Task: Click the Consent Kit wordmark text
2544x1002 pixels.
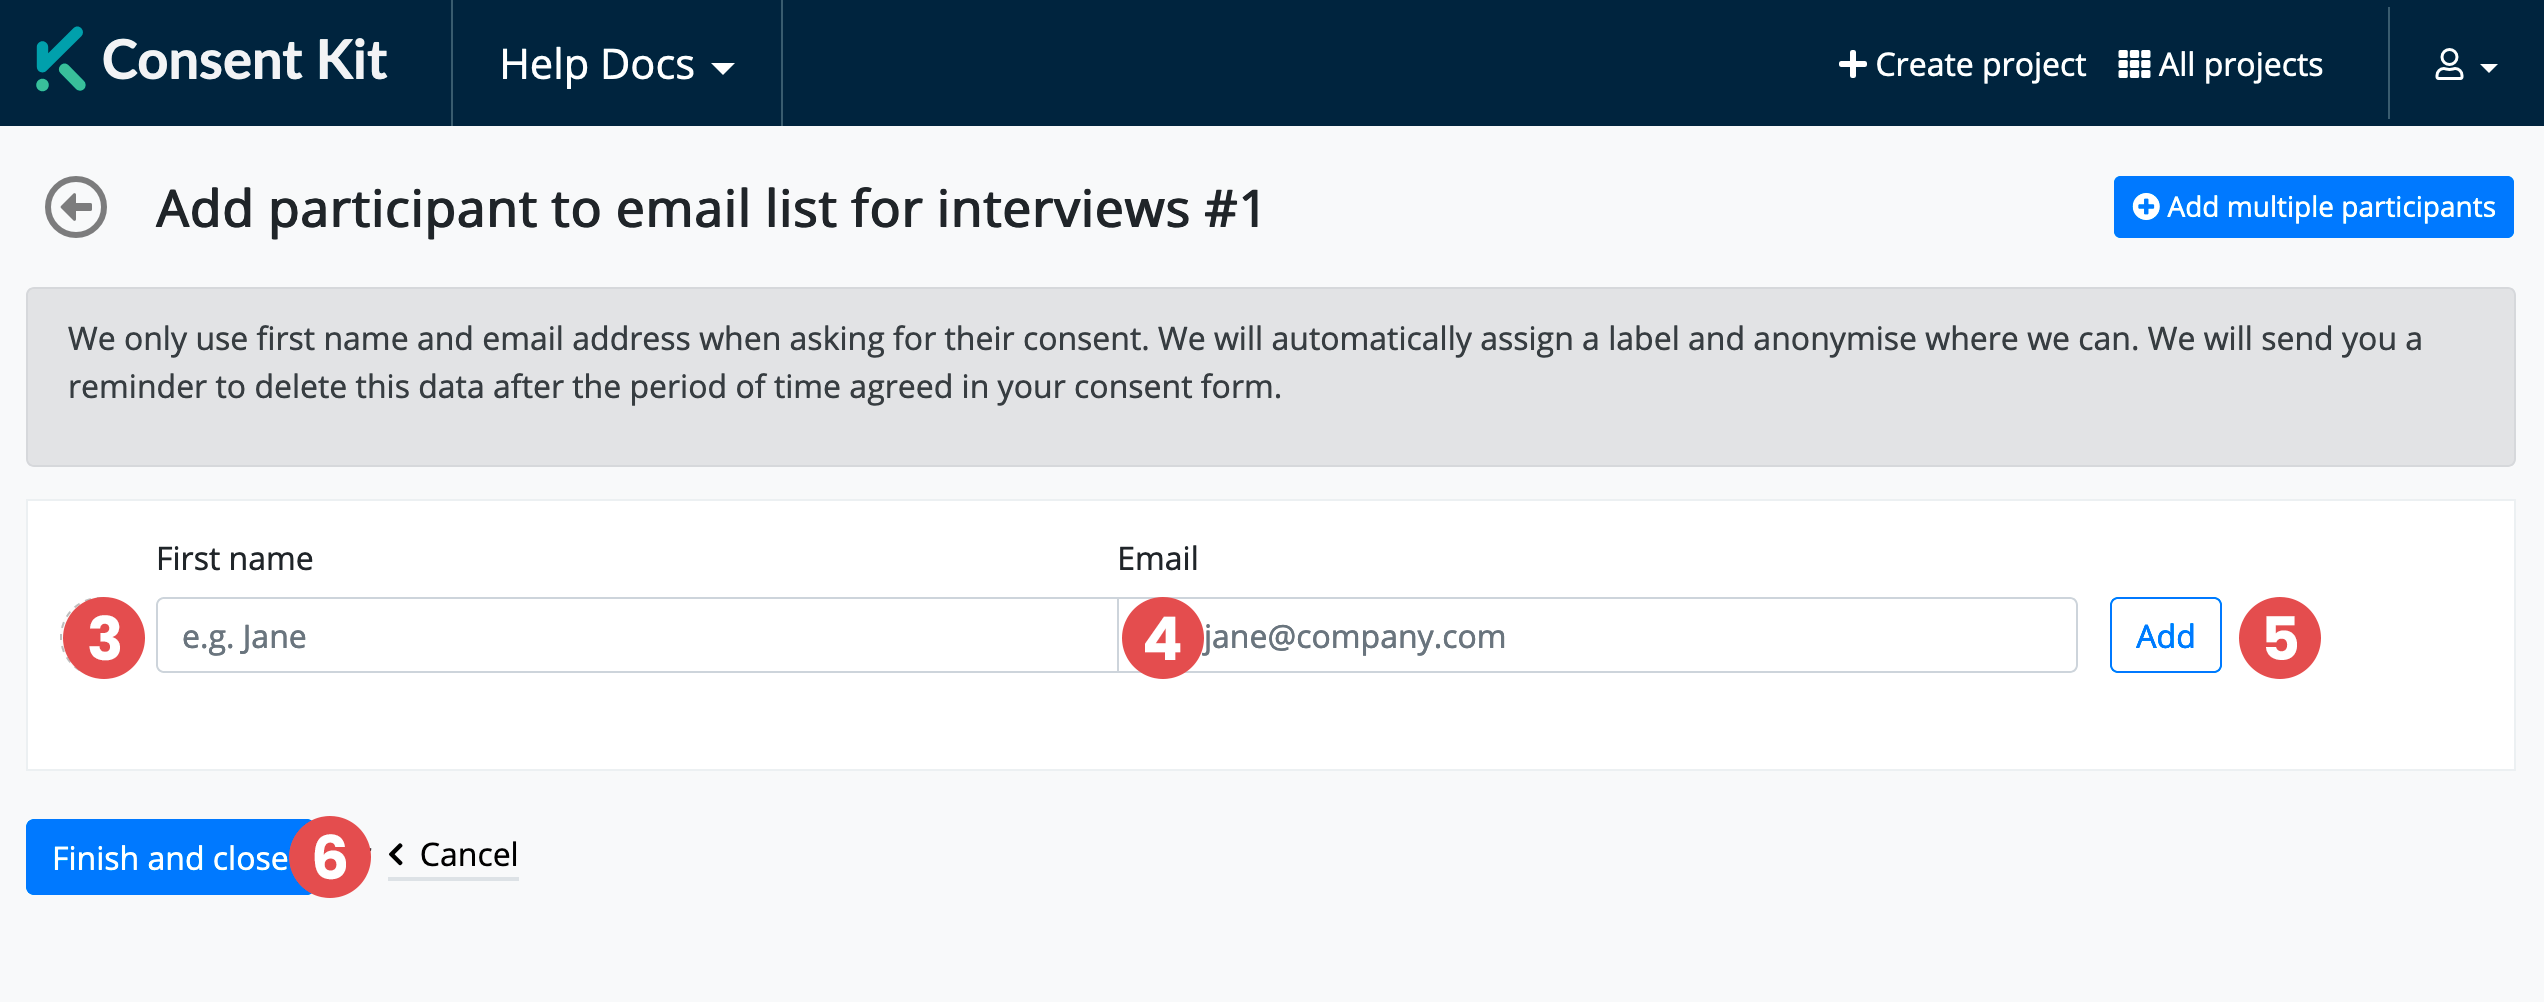Action: (245, 61)
